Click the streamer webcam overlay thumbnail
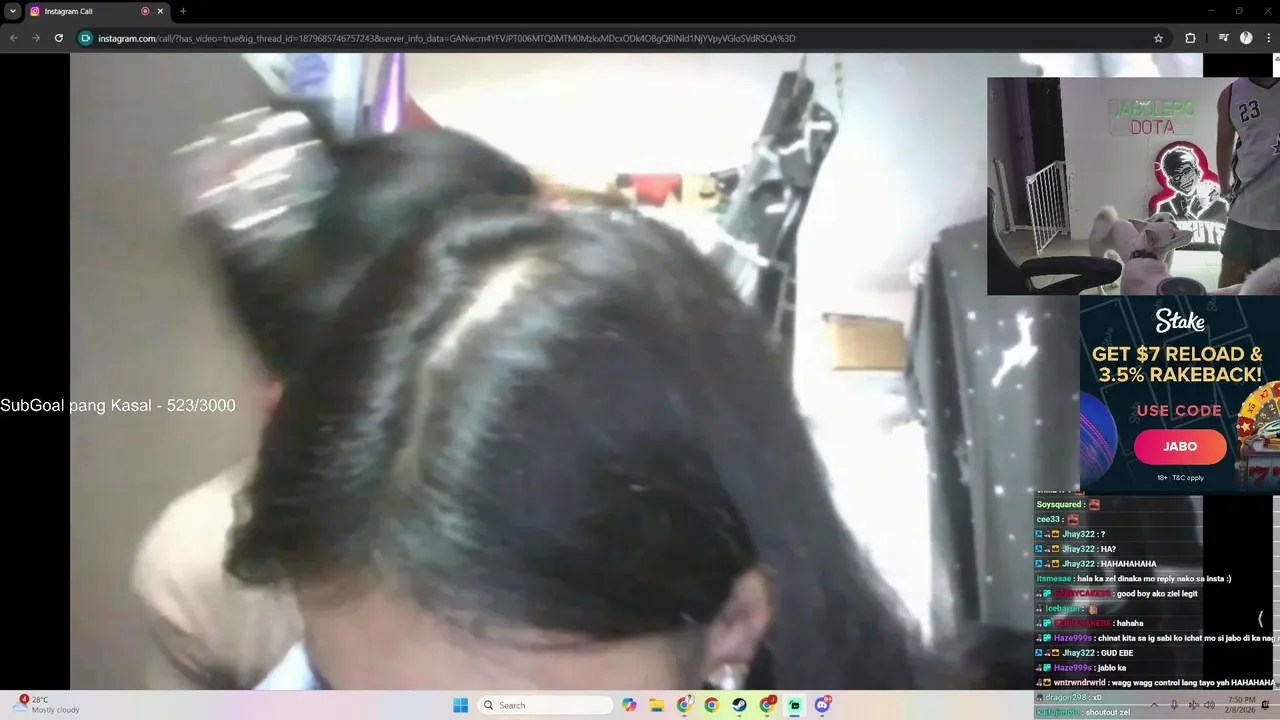The image size is (1280, 720). tap(1133, 186)
